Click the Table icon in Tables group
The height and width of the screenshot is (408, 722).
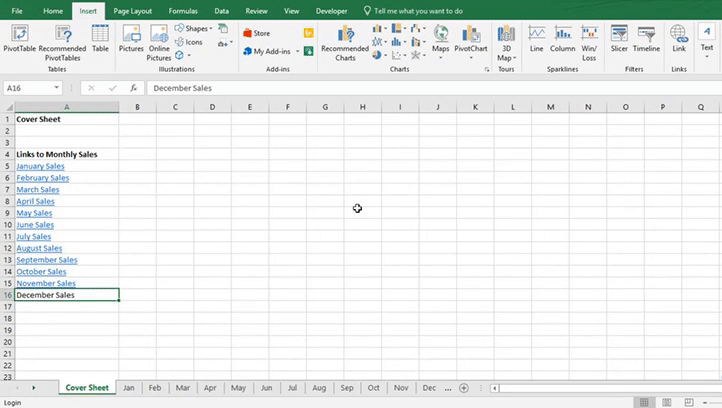coord(100,39)
